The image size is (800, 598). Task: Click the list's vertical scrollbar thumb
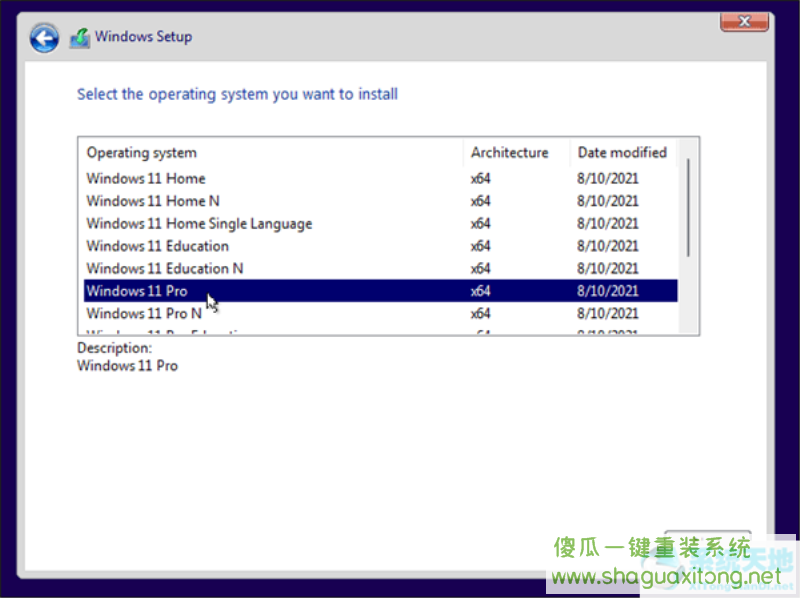pos(688,208)
